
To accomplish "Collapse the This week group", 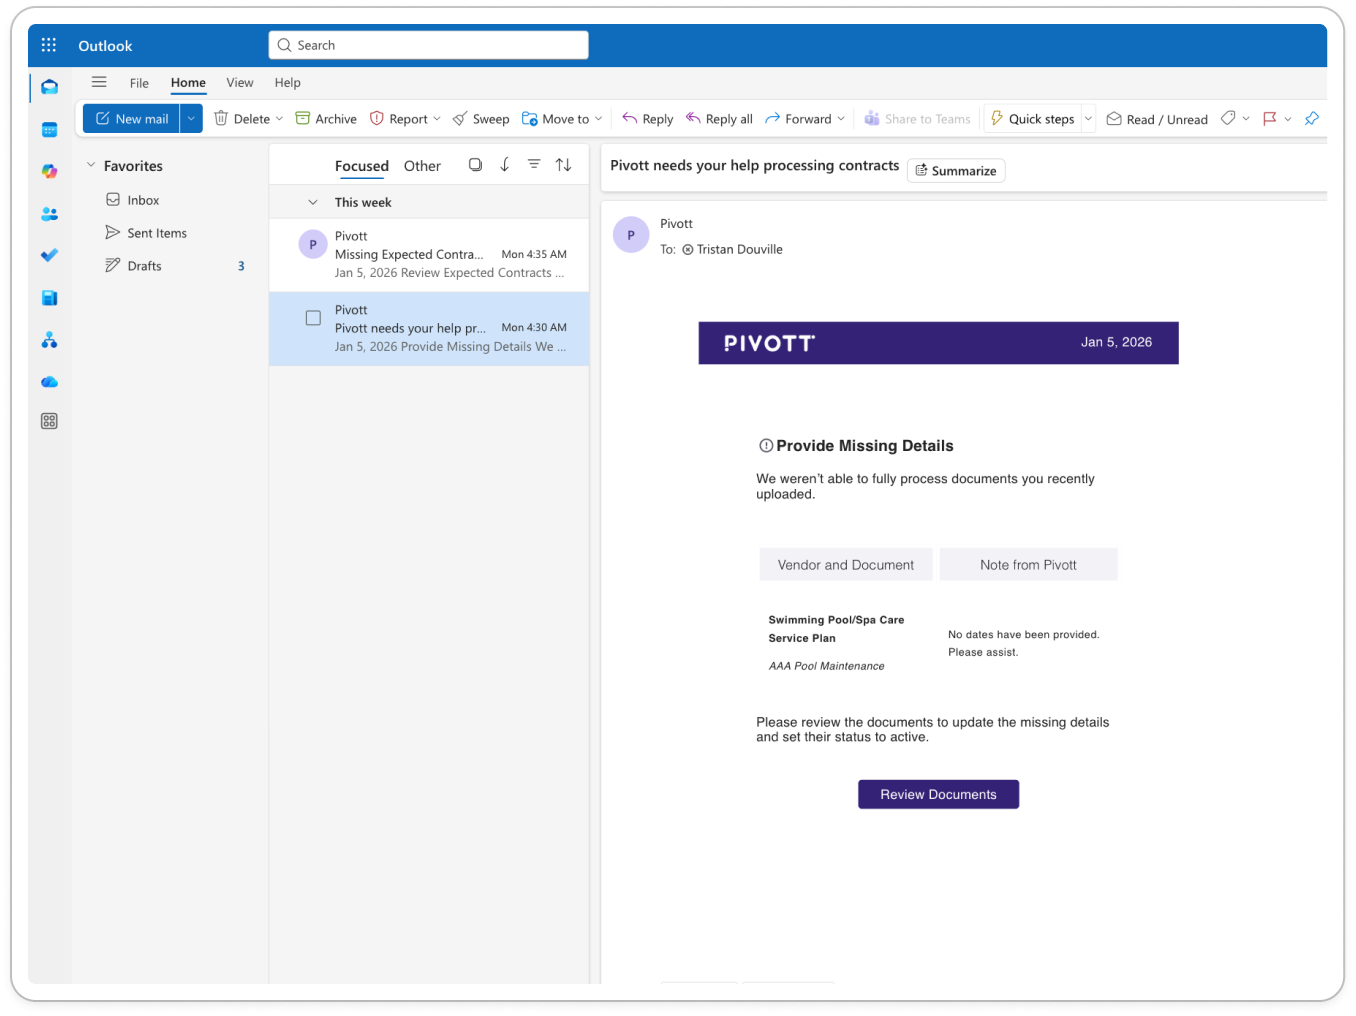I will pos(313,202).
